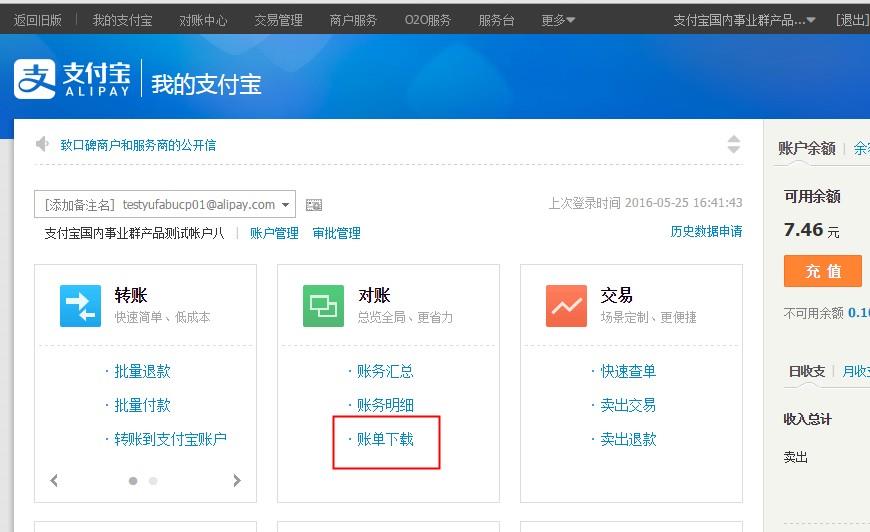Click the 不可用余额 amount

859,313
